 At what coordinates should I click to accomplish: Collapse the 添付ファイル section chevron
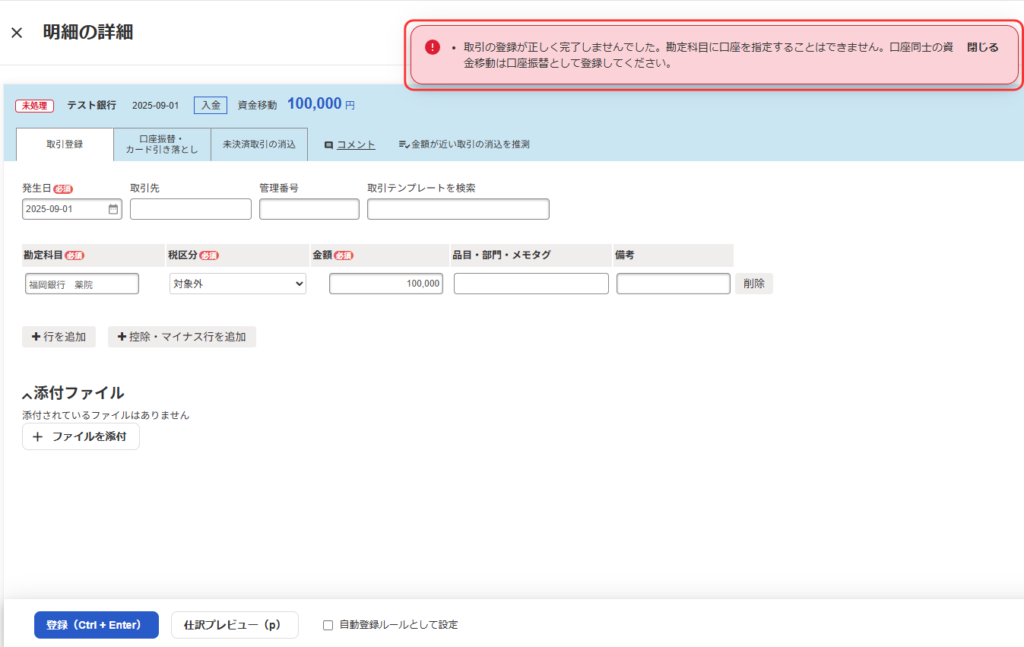27,395
